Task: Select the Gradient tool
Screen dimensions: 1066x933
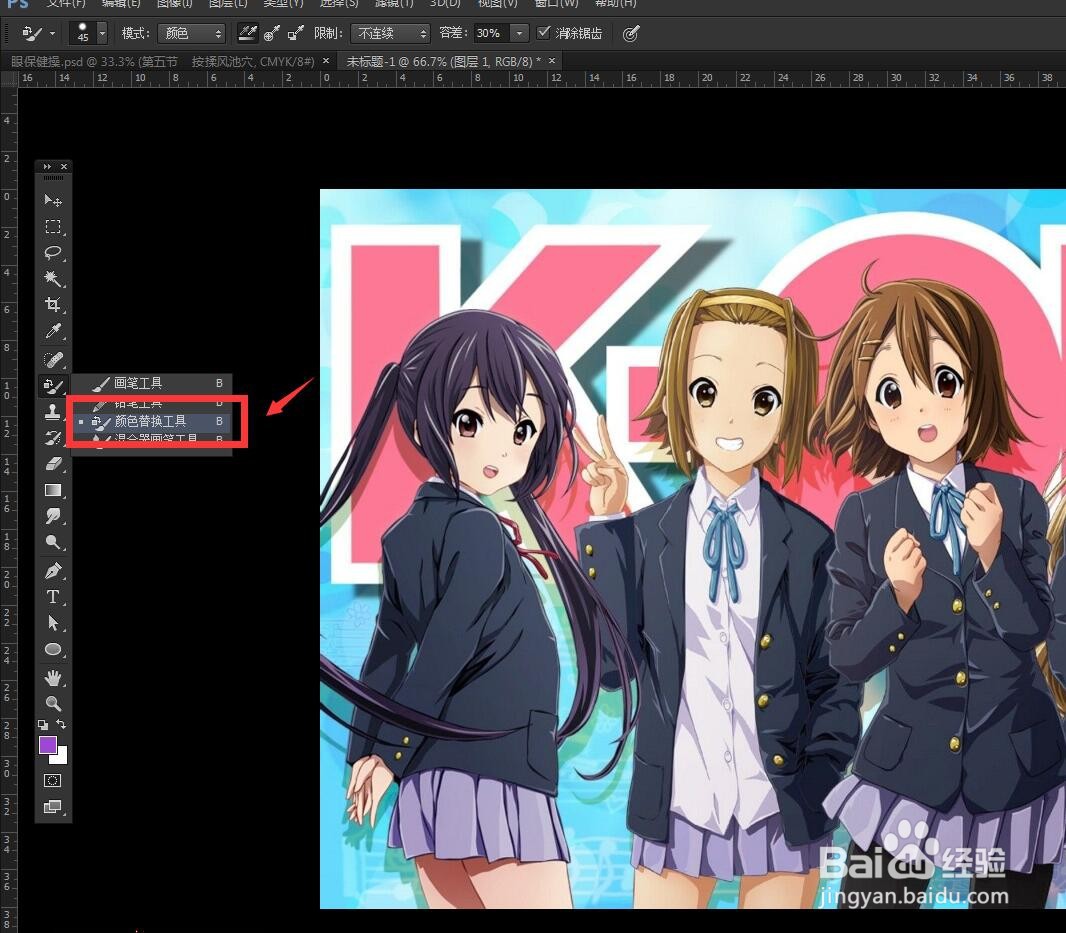Action: pyautogui.click(x=53, y=490)
